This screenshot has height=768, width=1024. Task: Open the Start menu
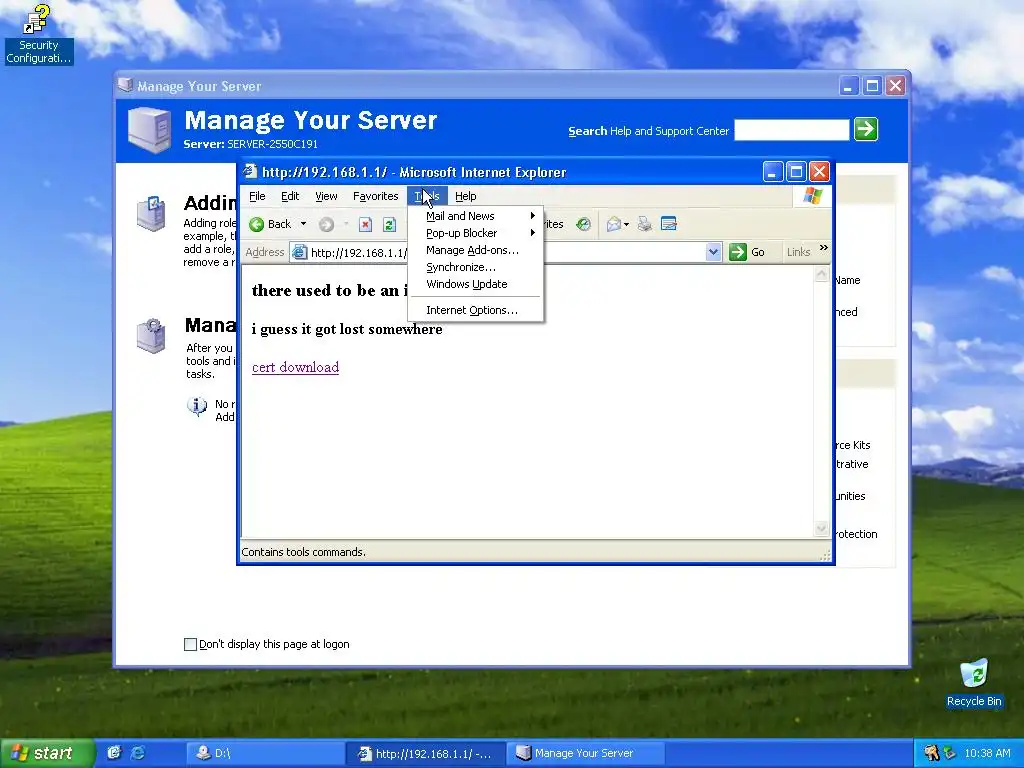point(46,753)
